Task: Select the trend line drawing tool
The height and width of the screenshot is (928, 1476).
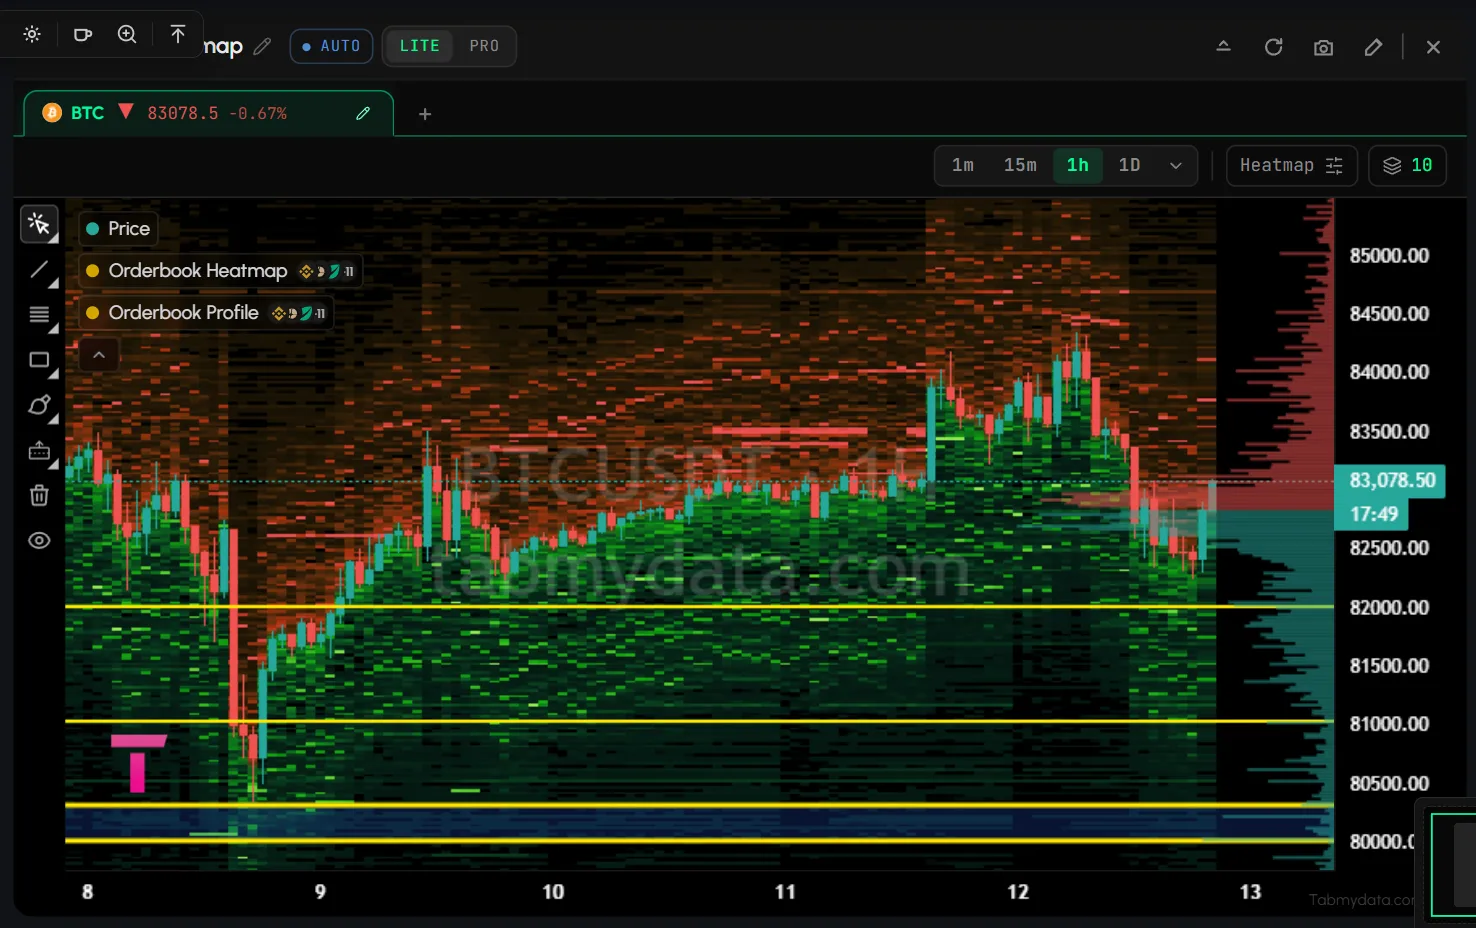Action: click(39, 270)
